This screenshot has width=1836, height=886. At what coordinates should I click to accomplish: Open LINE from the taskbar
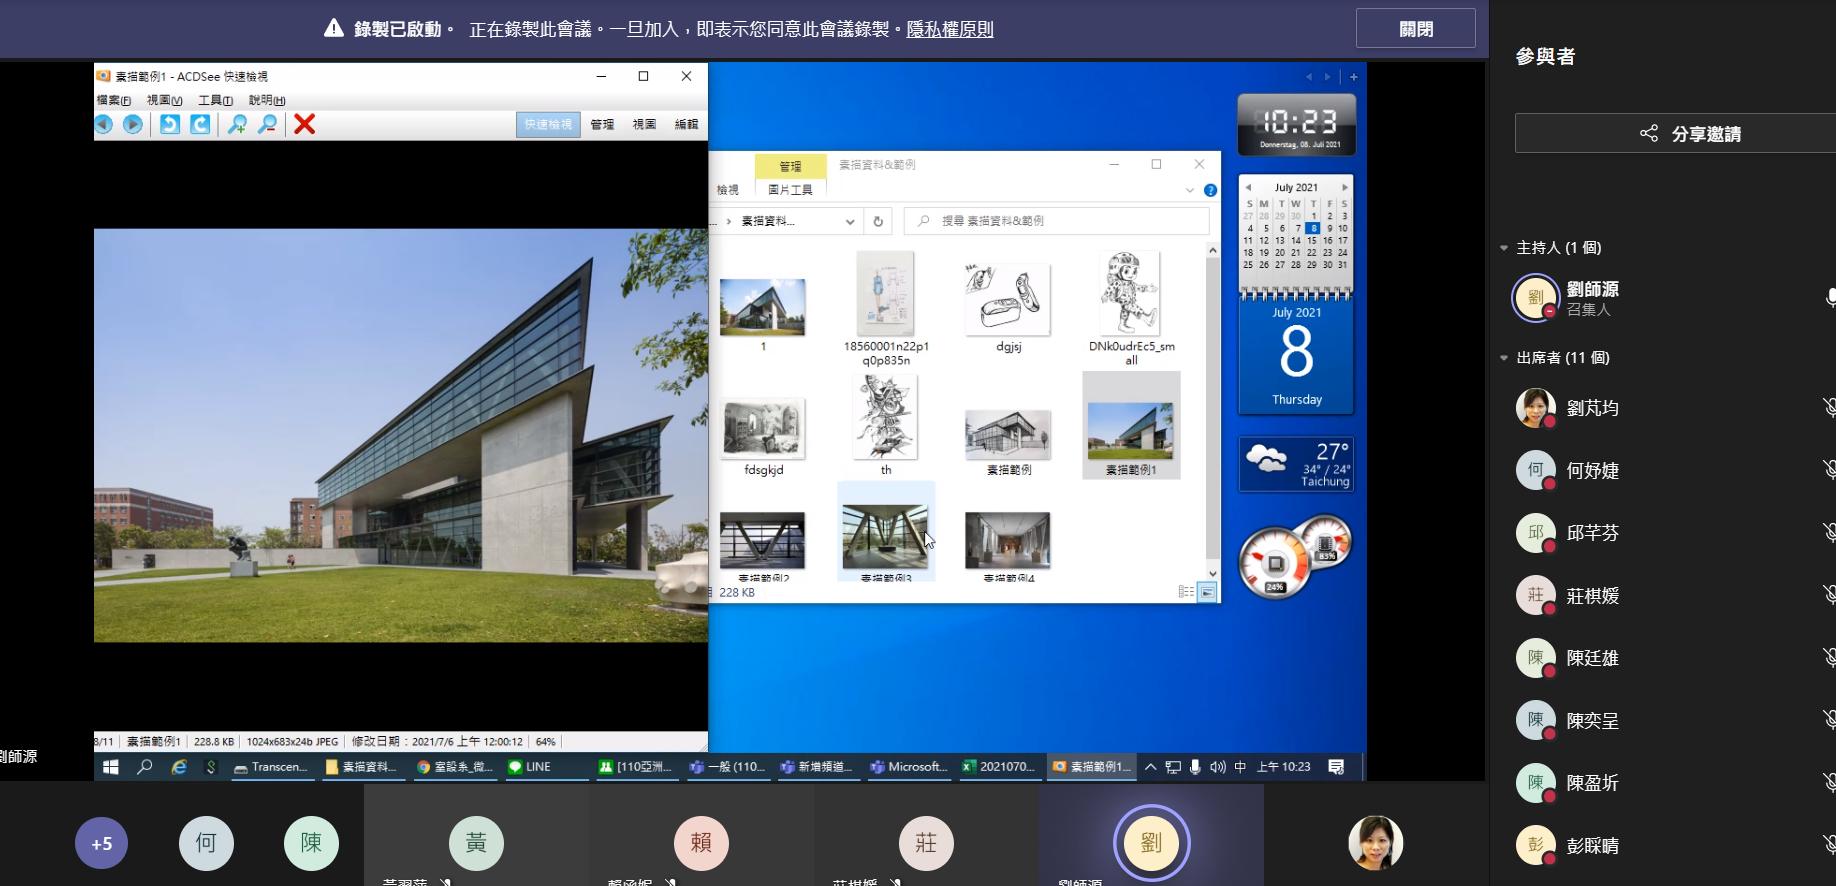(x=546, y=767)
